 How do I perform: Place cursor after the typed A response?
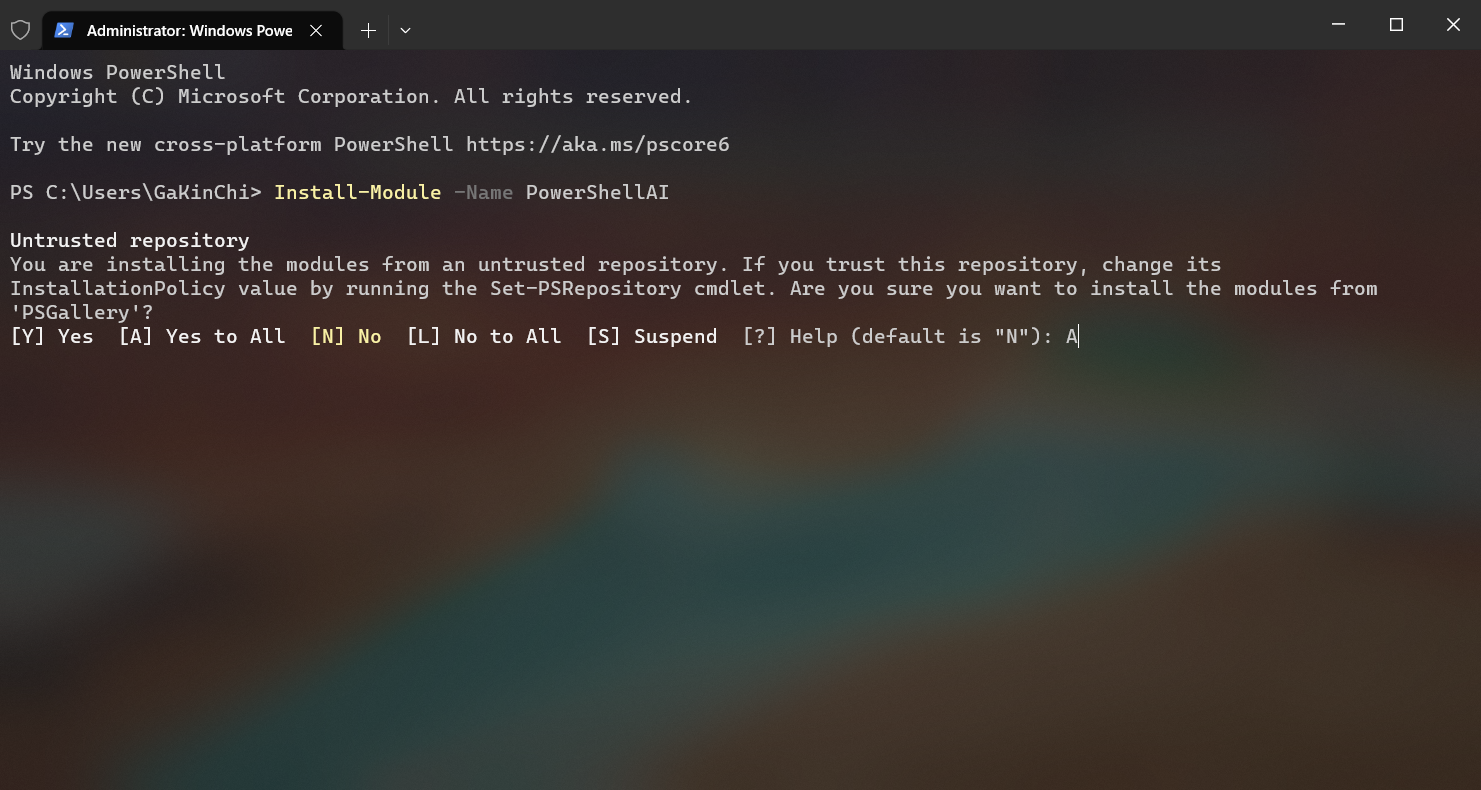[1079, 336]
